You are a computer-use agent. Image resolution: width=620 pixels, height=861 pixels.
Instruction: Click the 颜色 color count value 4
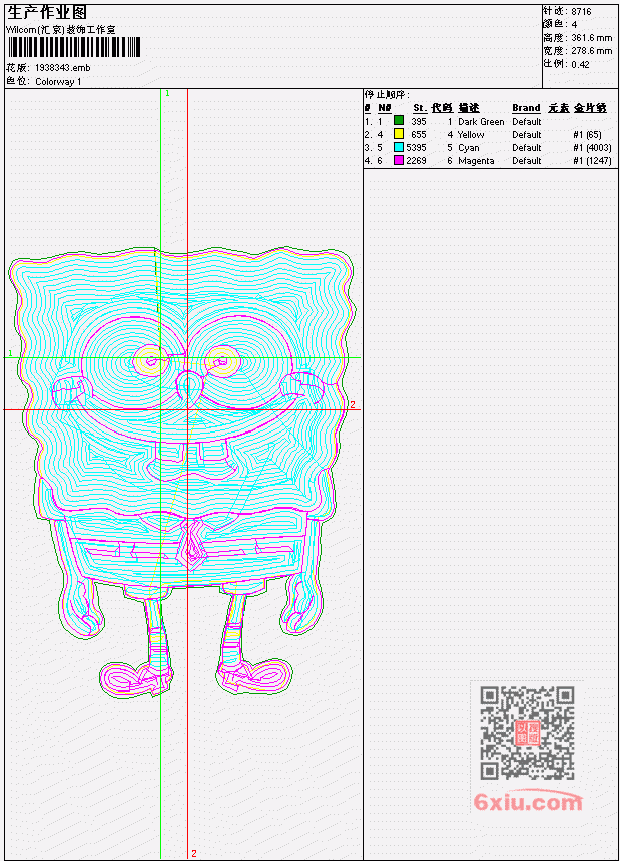[574, 25]
